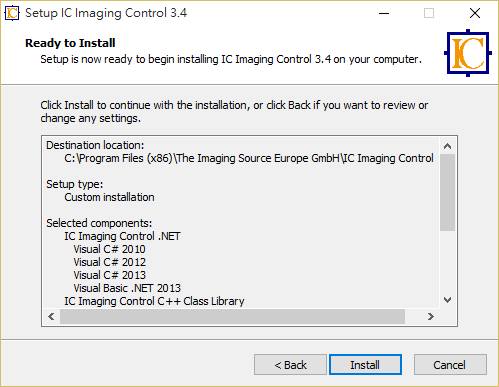Click the C++ Class Library entry
The width and height of the screenshot is (499, 387).
pos(154,301)
